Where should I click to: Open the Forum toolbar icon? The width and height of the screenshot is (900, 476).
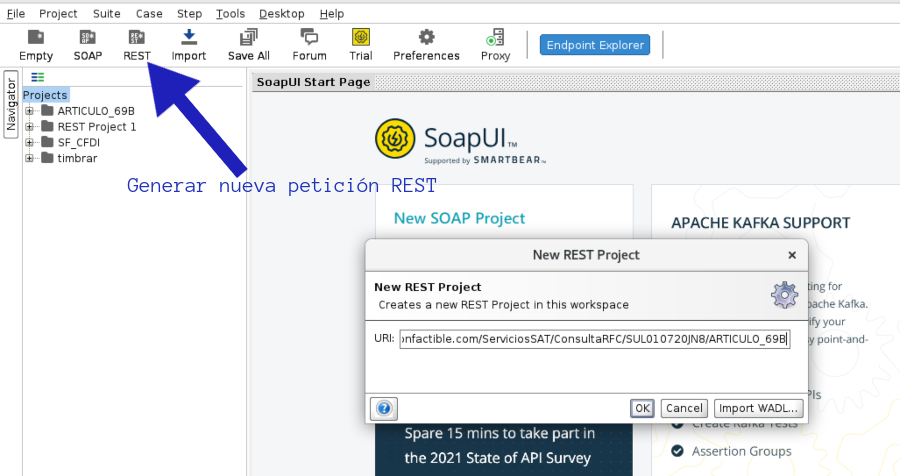coord(309,45)
